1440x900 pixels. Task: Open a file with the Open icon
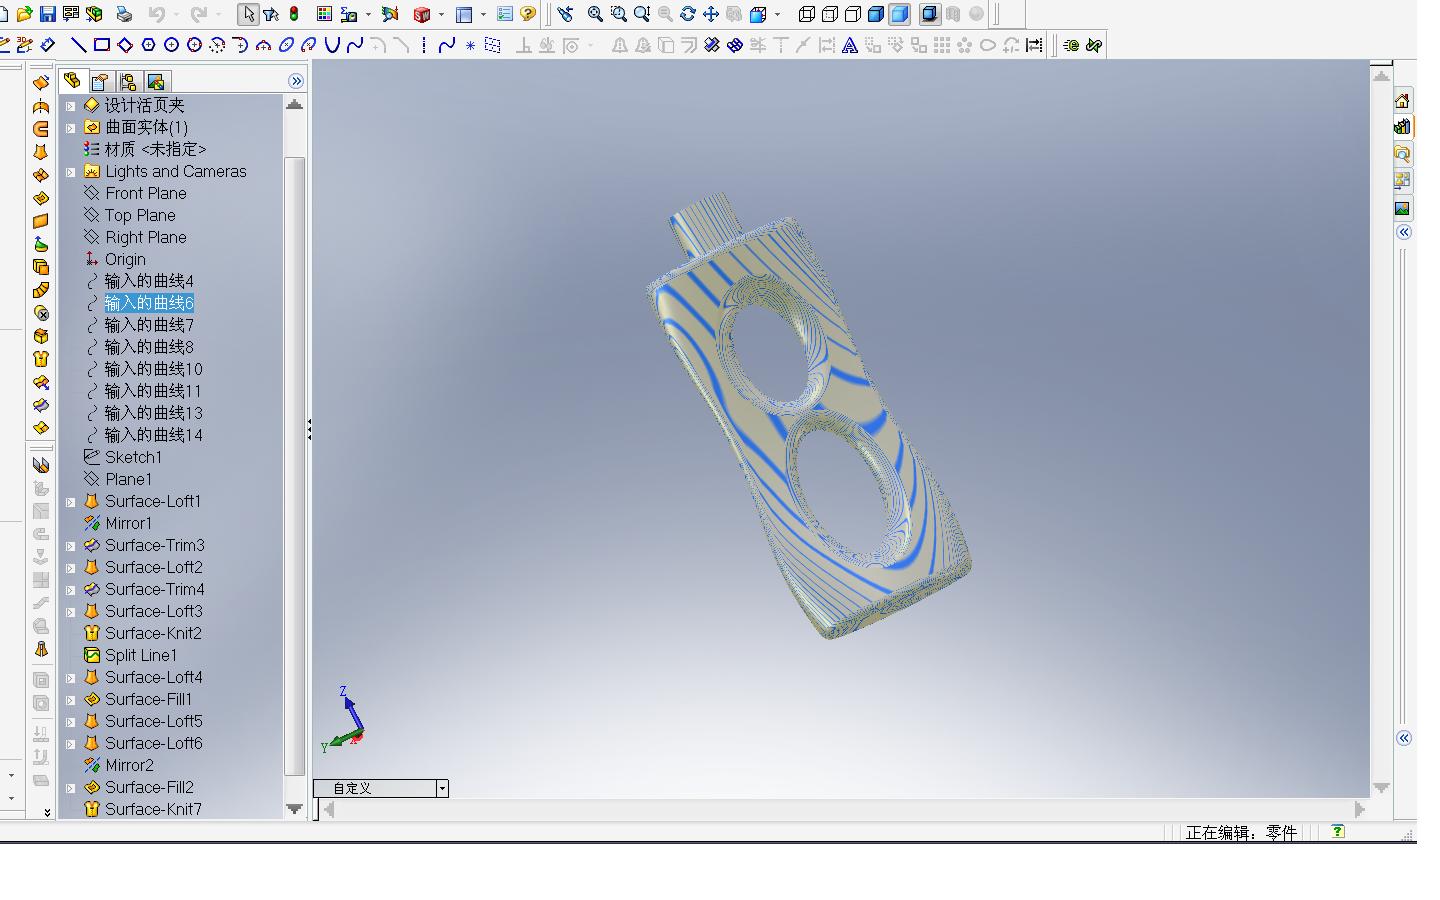(x=24, y=14)
